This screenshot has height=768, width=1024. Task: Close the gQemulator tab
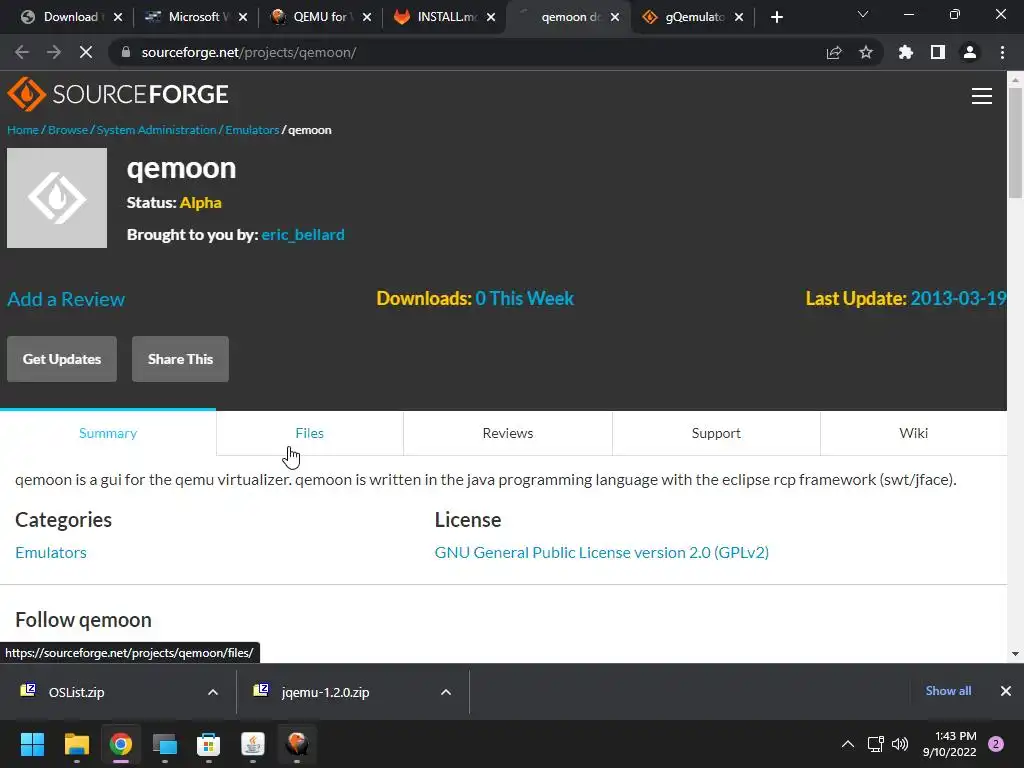tap(739, 17)
